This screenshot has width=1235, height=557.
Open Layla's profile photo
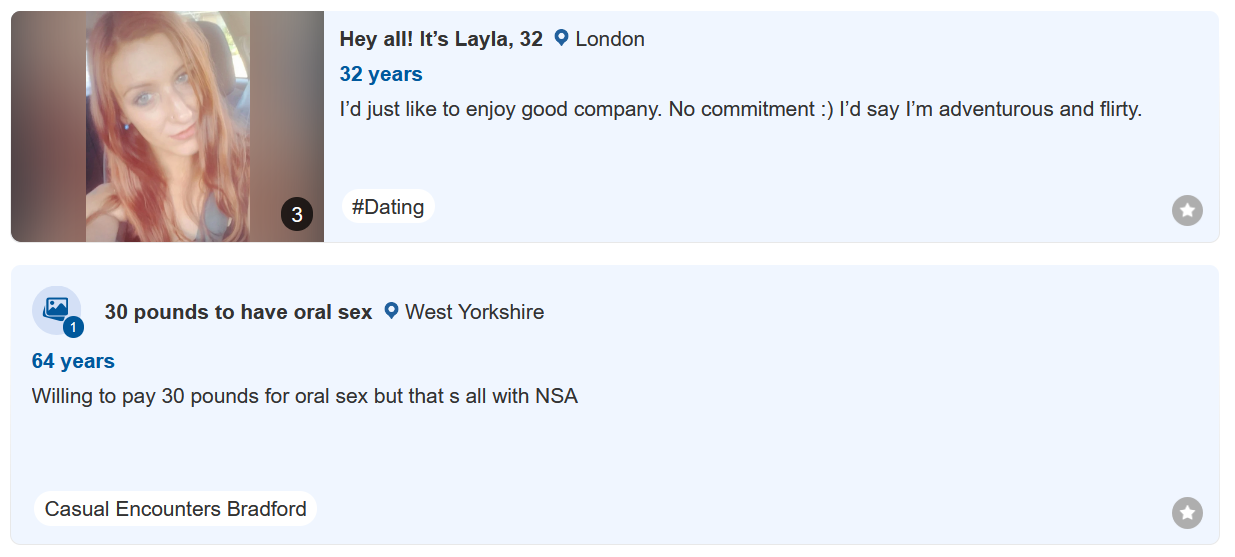[167, 120]
